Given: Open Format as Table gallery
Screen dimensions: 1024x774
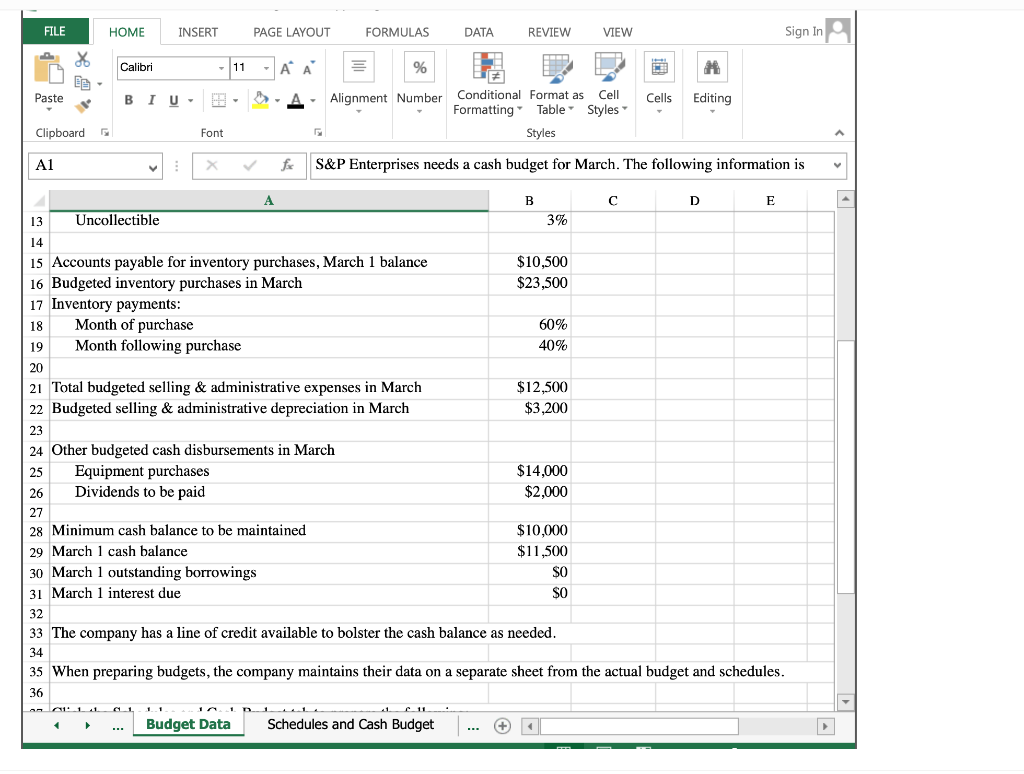Looking at the screenshot, I should (556, 85).
